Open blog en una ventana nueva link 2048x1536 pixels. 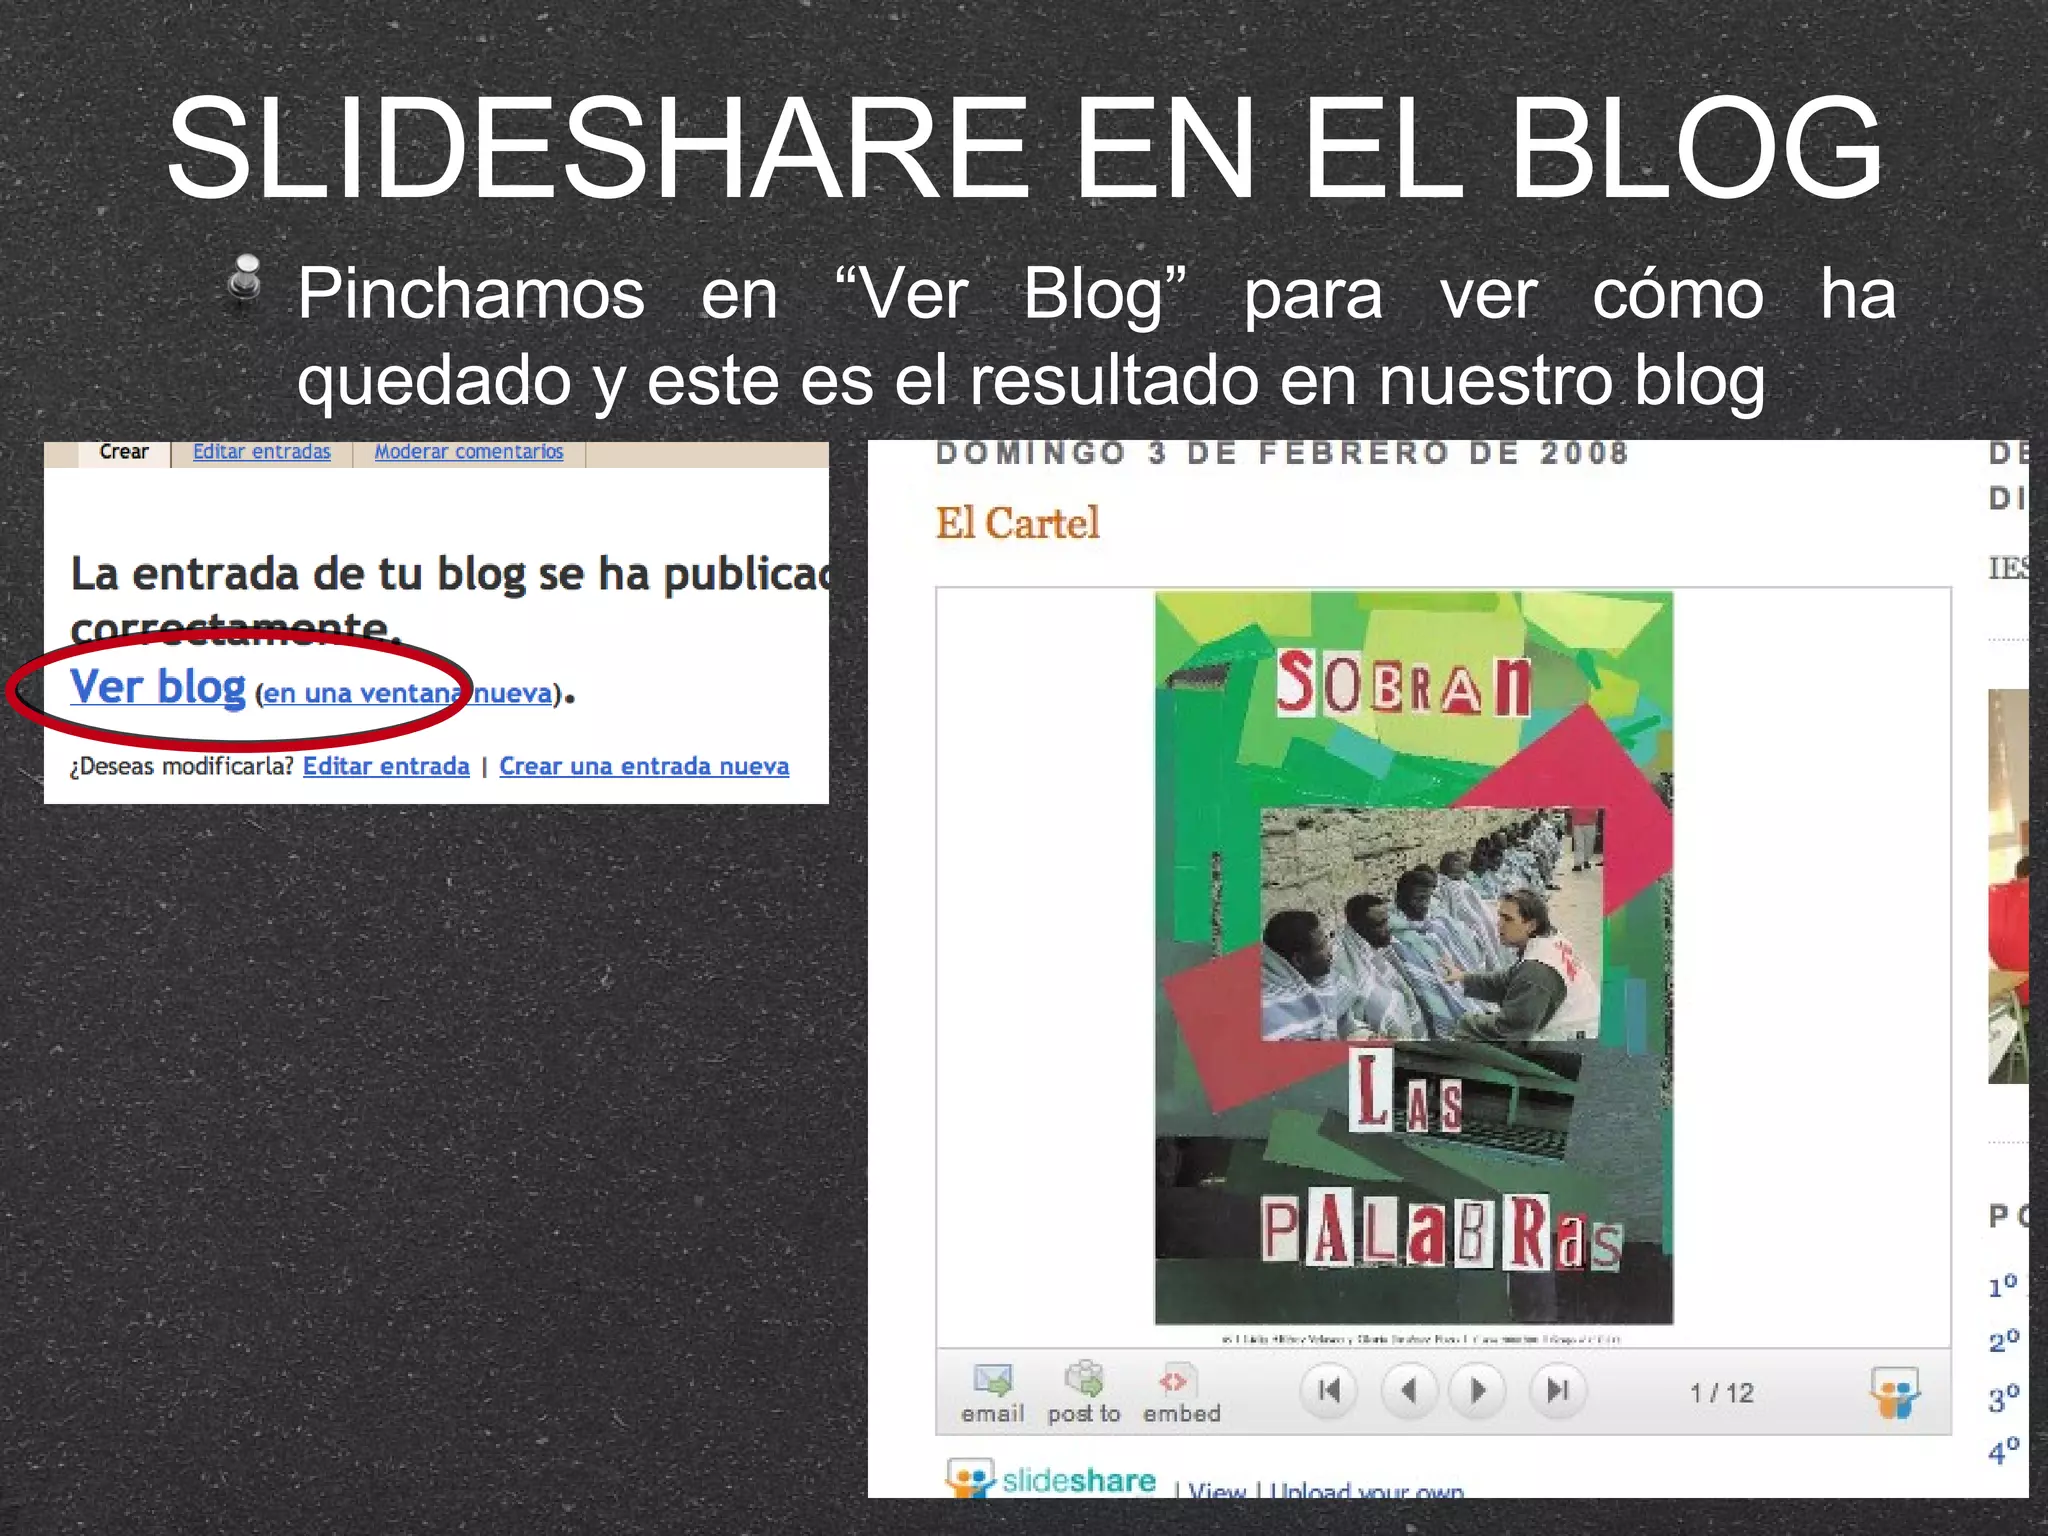pyautogui.click(x=407, y=693)
